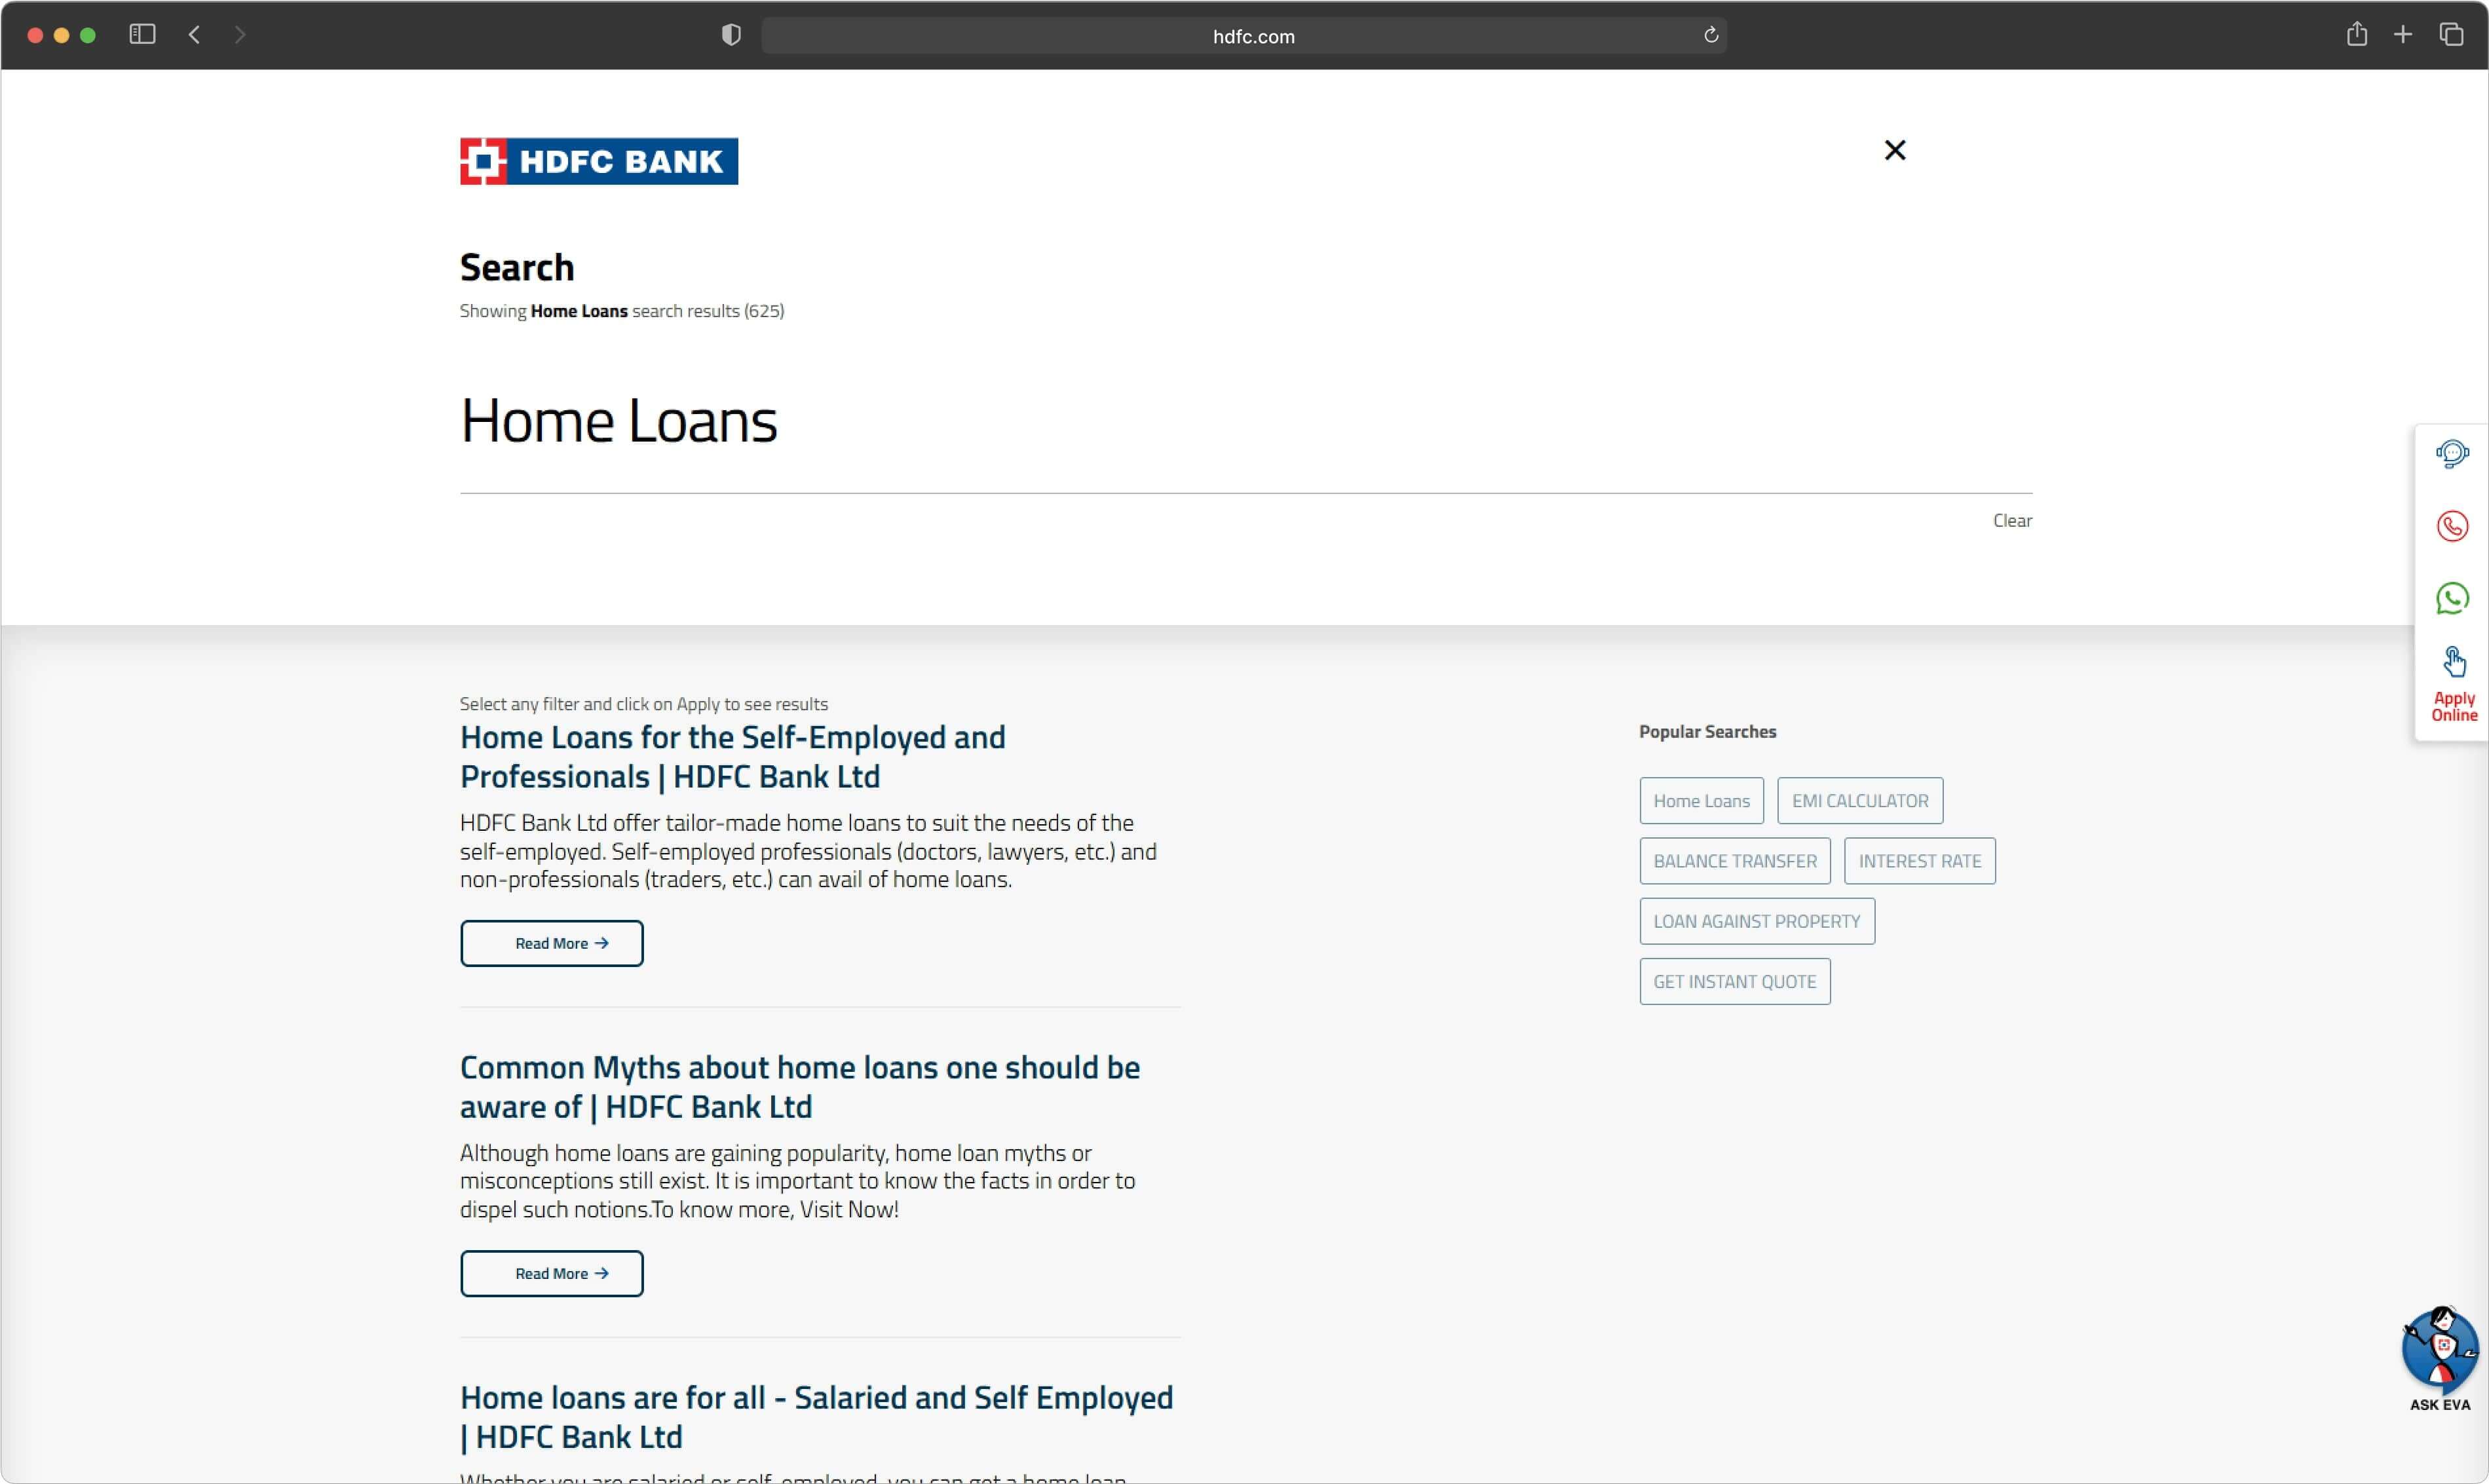Click the red phone call icon

[x=2451, y=526]
